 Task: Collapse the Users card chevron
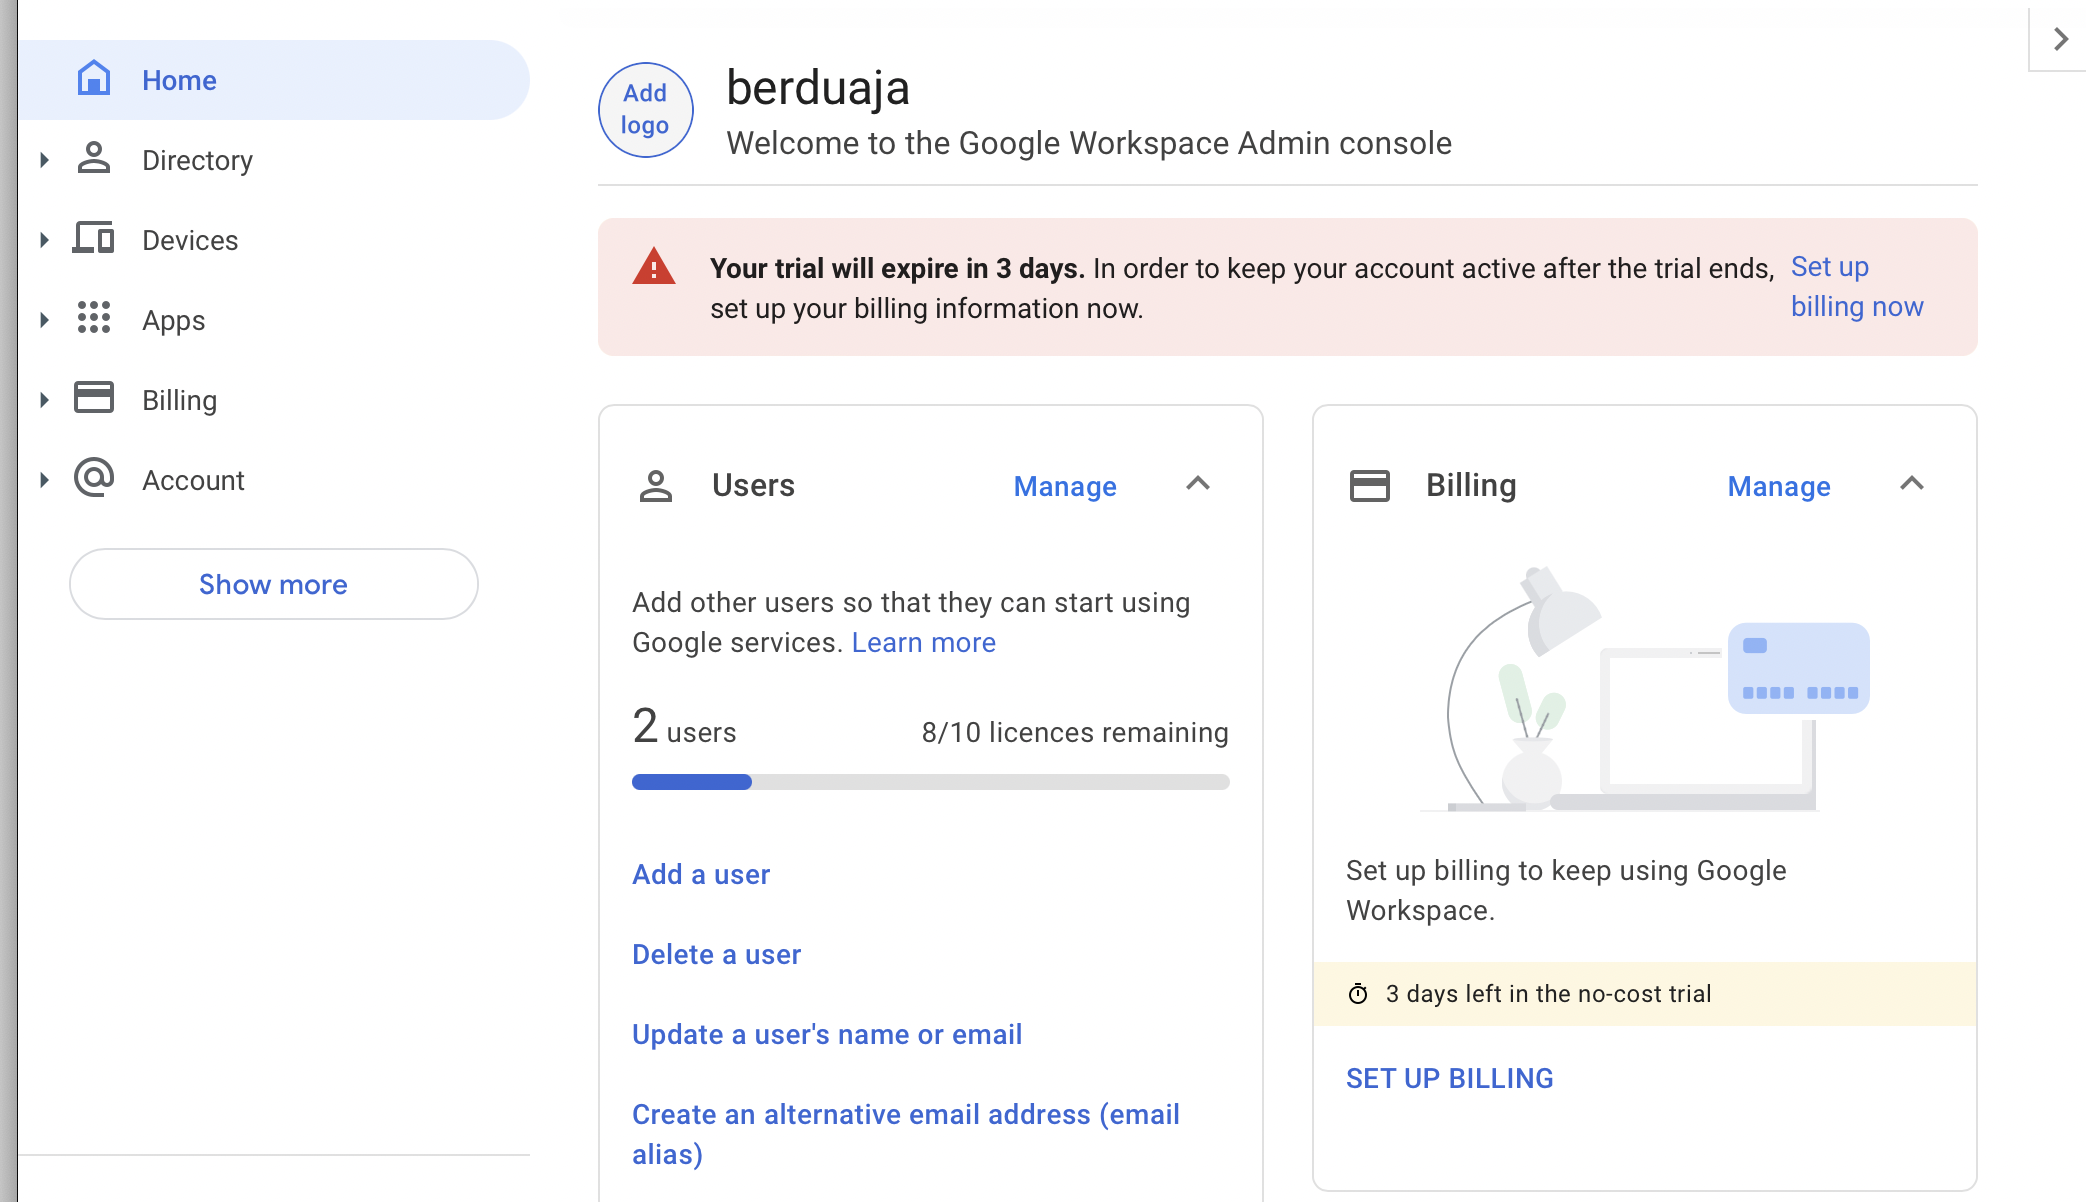1198,484
